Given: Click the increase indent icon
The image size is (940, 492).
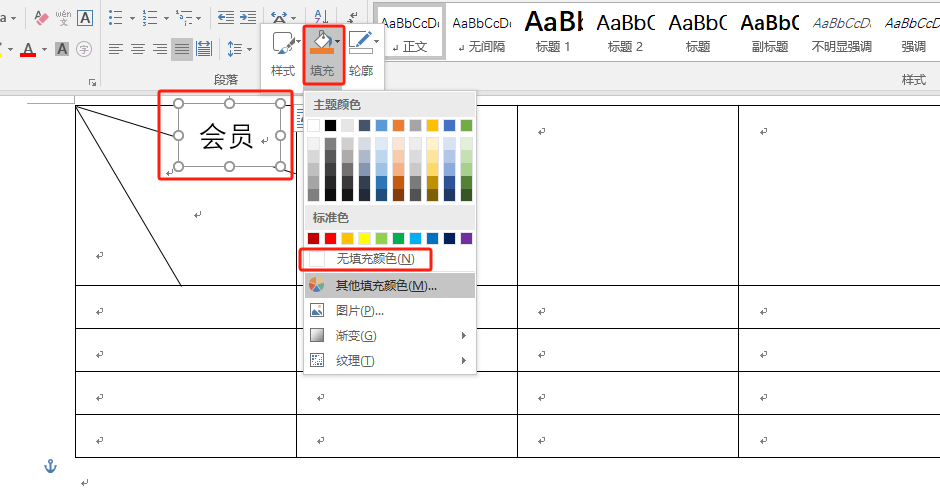Looking at the screenshot, I should click(247, 17).
